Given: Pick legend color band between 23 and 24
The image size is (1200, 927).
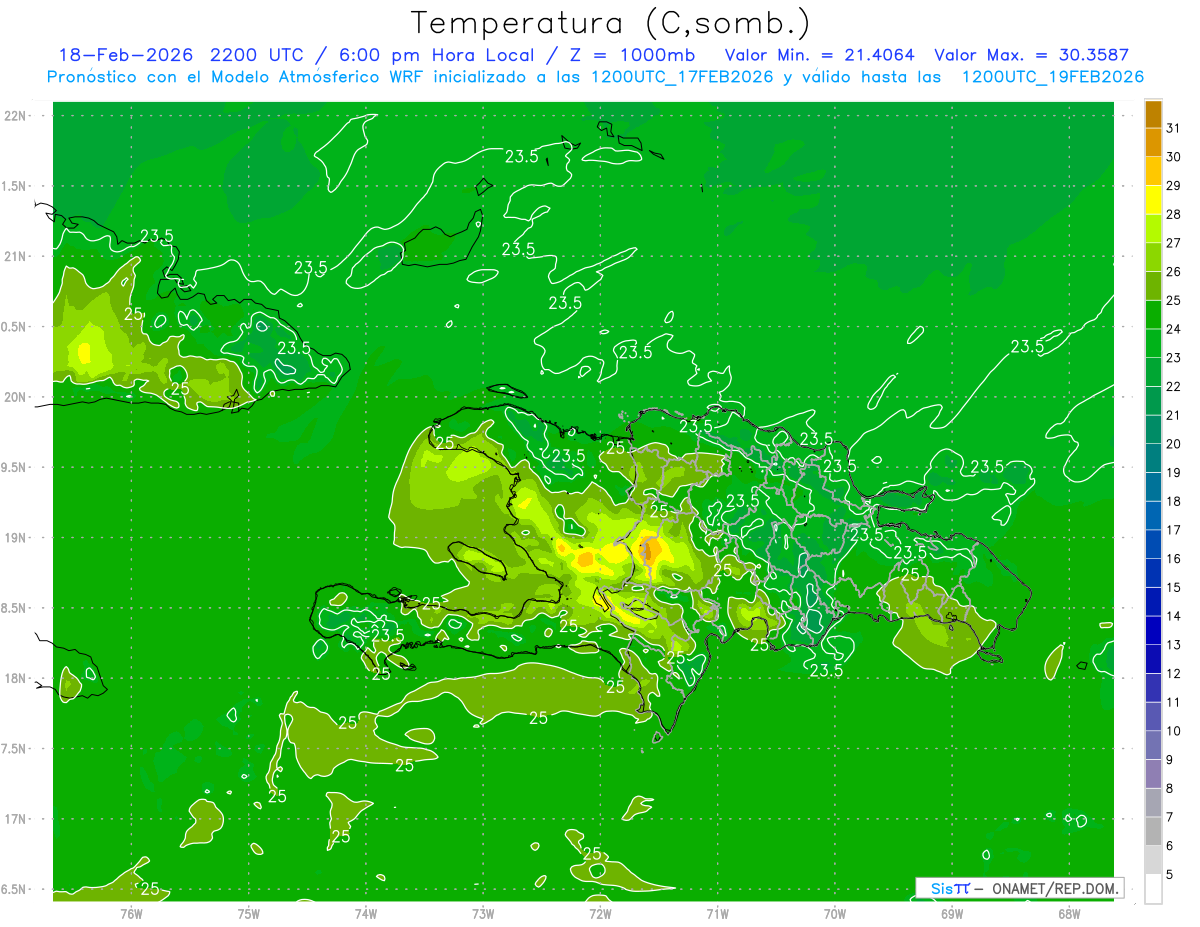Looking at the screenshot, I should click(x=1153, y=343).
